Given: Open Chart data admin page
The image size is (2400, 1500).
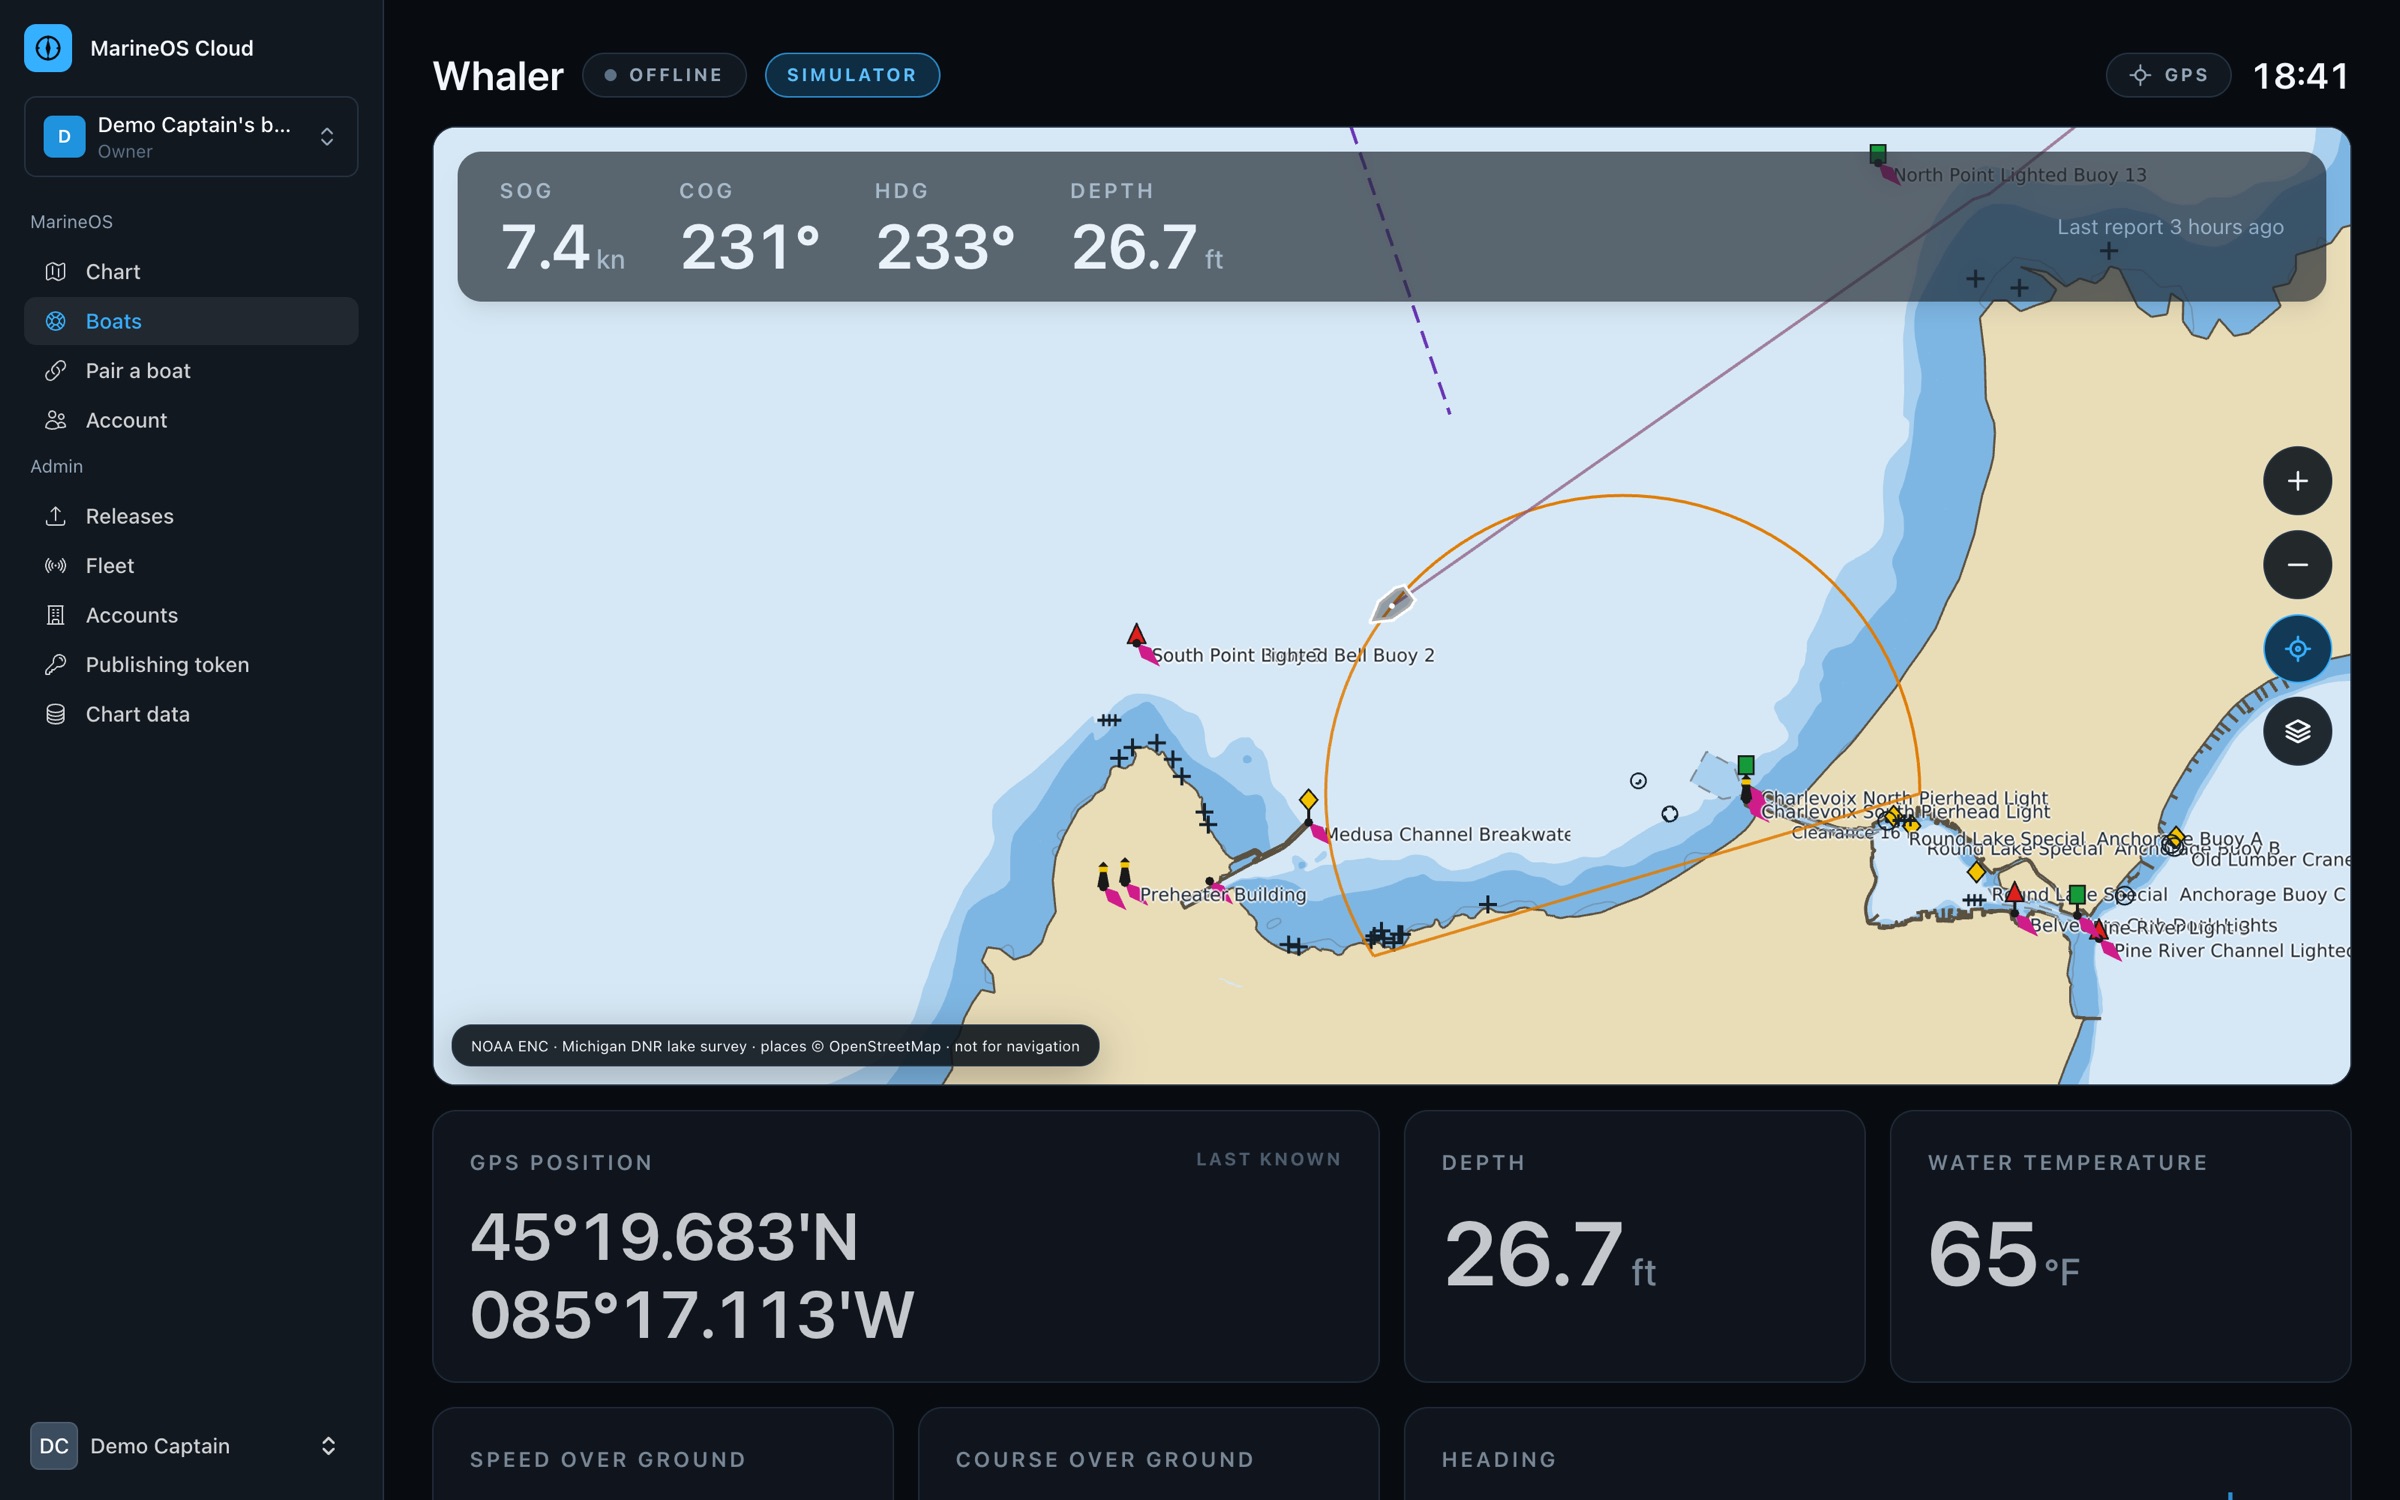Looking at the screenshot, I should pos(191,714).
